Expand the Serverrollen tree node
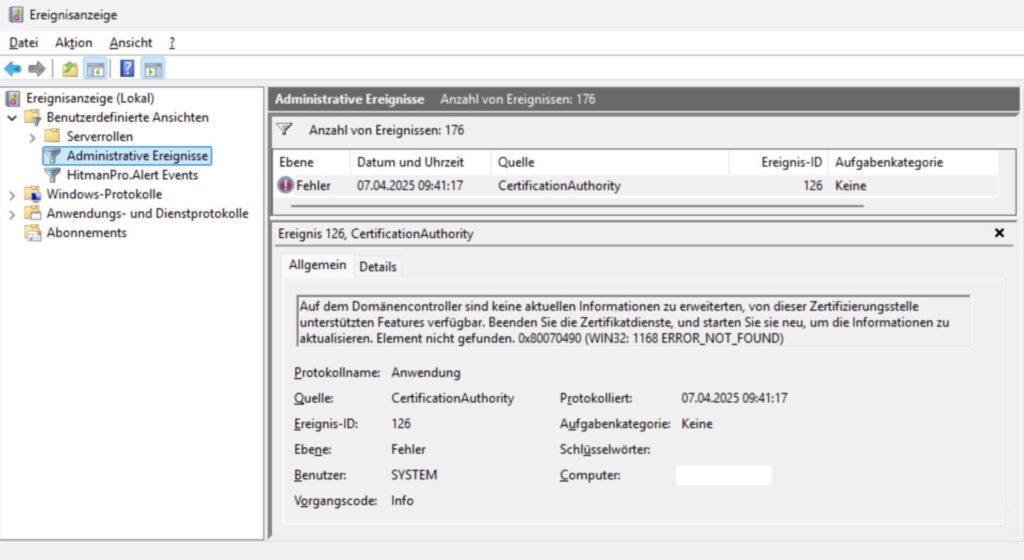Image resolution: width=1024 pixels, height=560 pixels. pos(32,137)
